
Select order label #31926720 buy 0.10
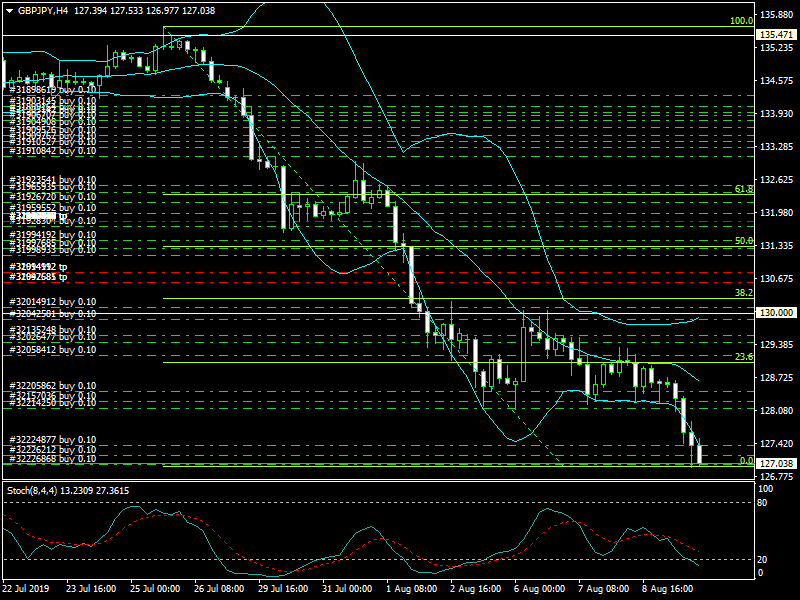(x=53, y=196)
